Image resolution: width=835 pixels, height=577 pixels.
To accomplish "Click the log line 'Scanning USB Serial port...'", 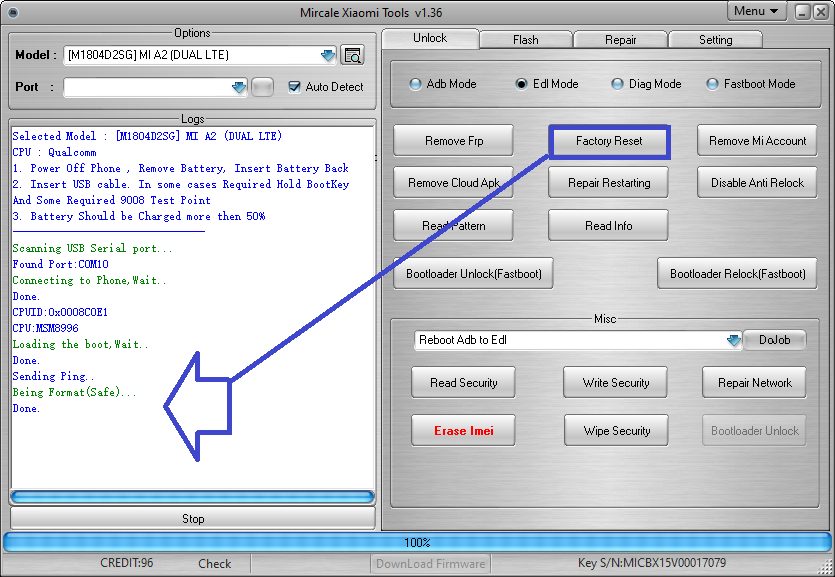I will [92, 249].
